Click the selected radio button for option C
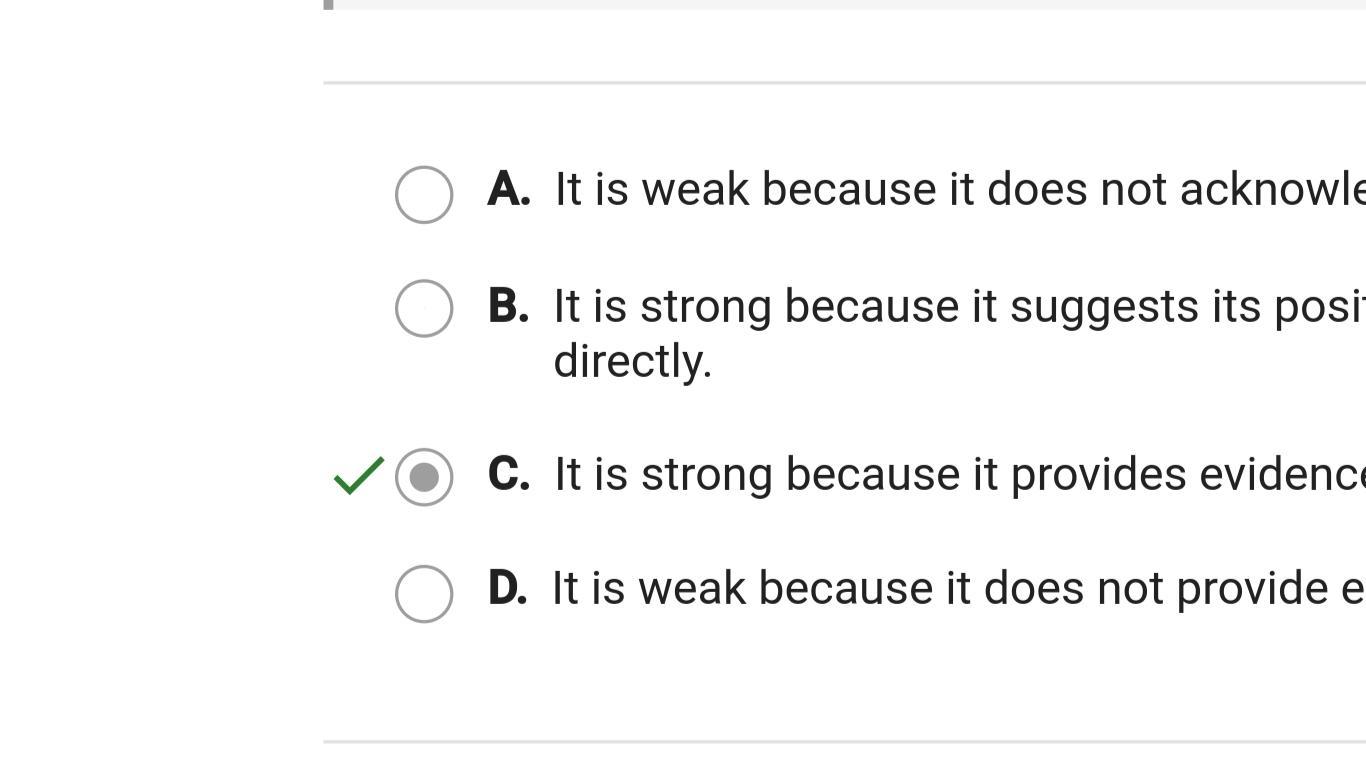The image size is (1366, 768). coord(424,477)
